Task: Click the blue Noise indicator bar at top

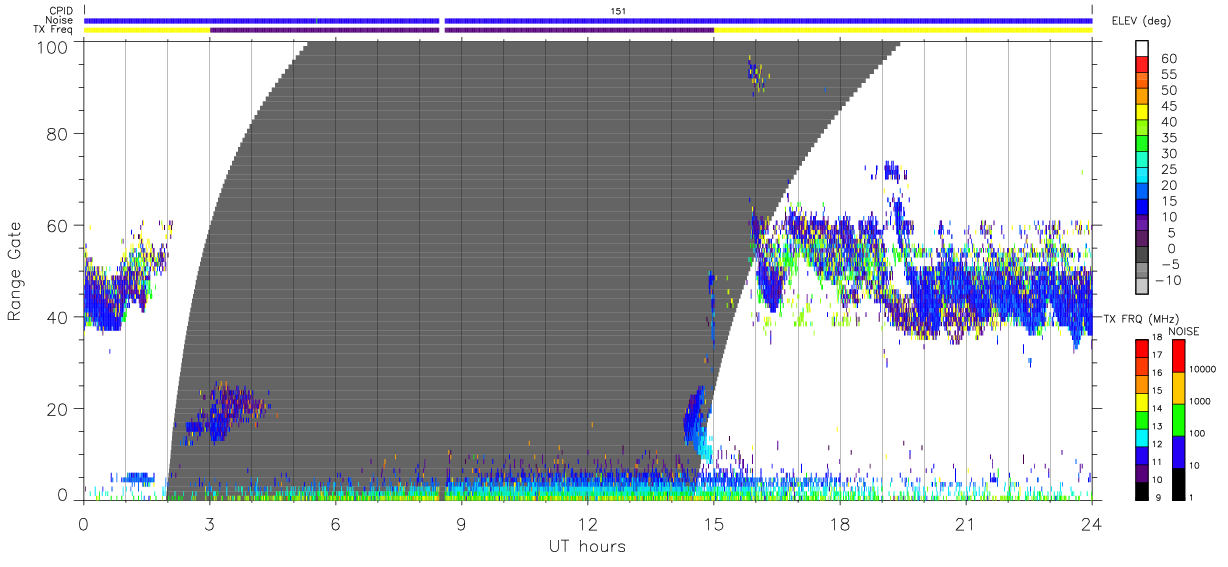Action: [x=588, y=20]
